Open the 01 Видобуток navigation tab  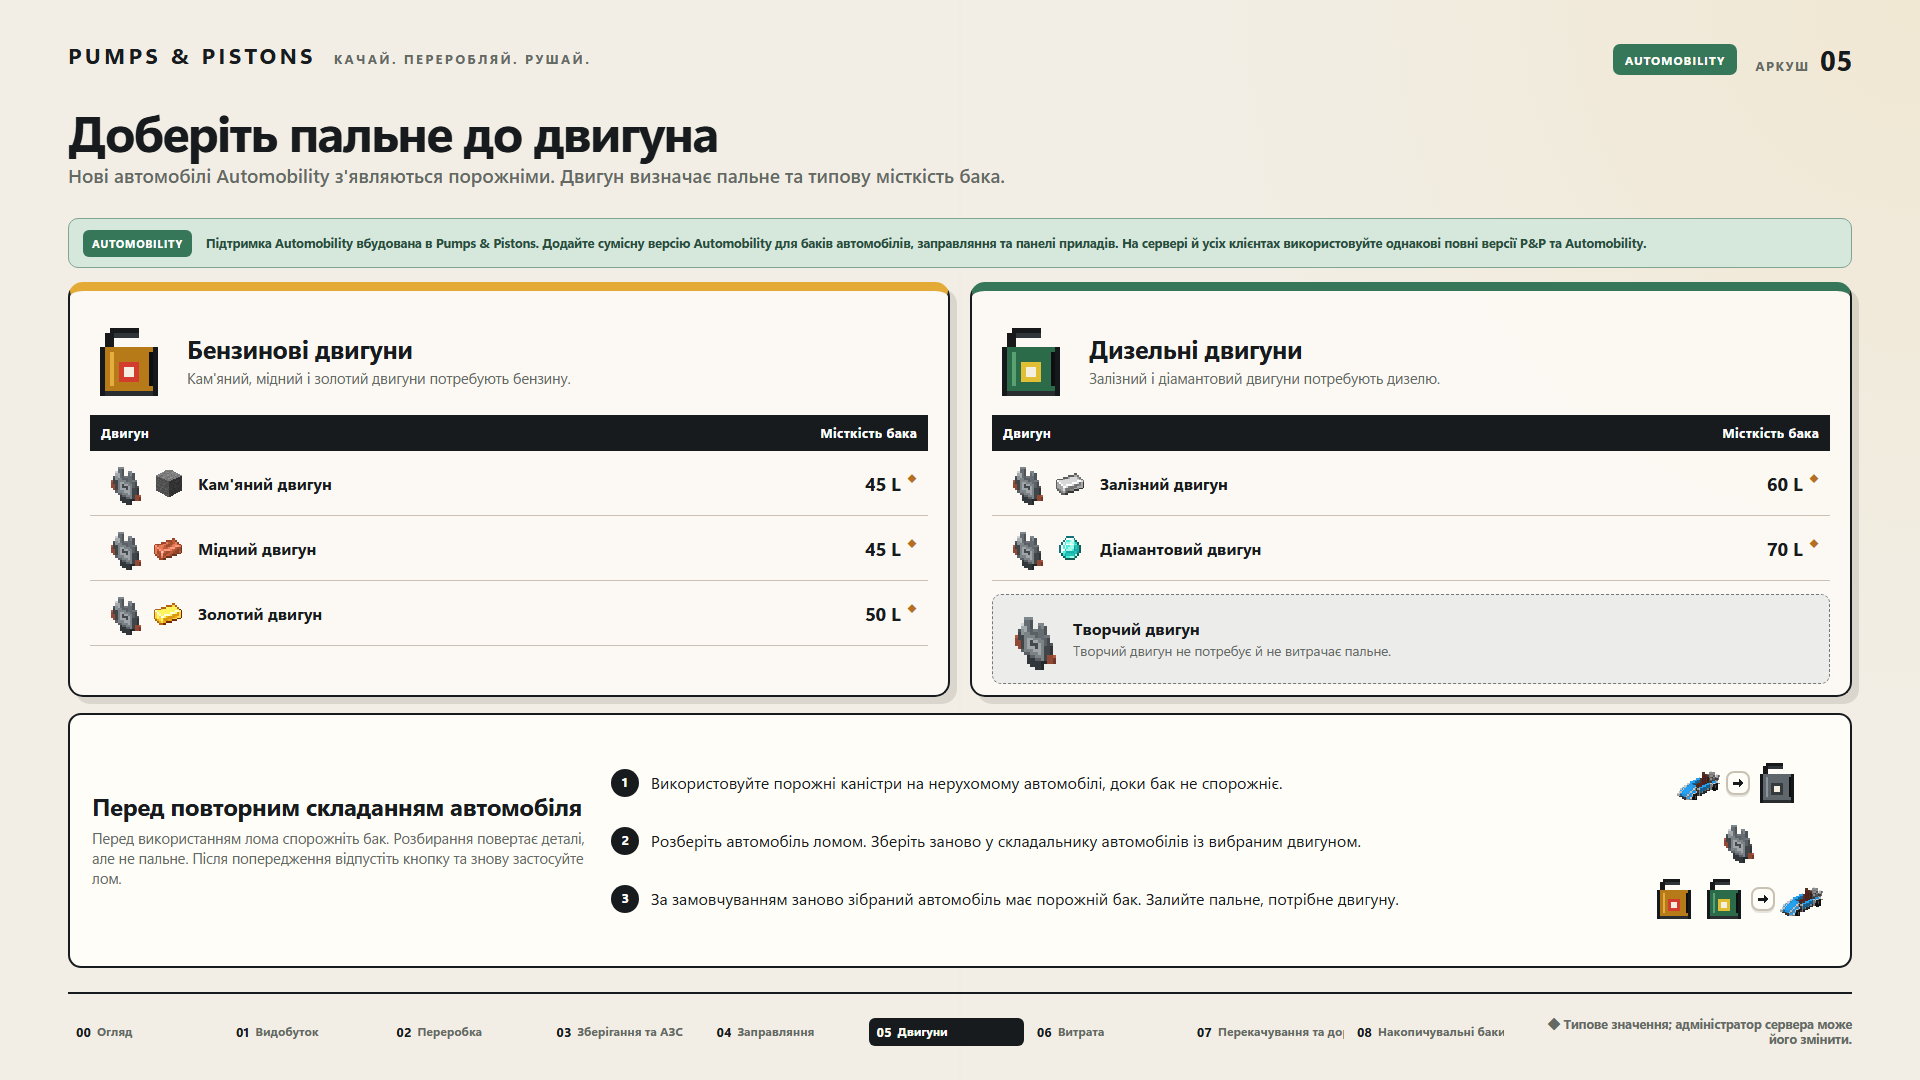point(306,1032)
